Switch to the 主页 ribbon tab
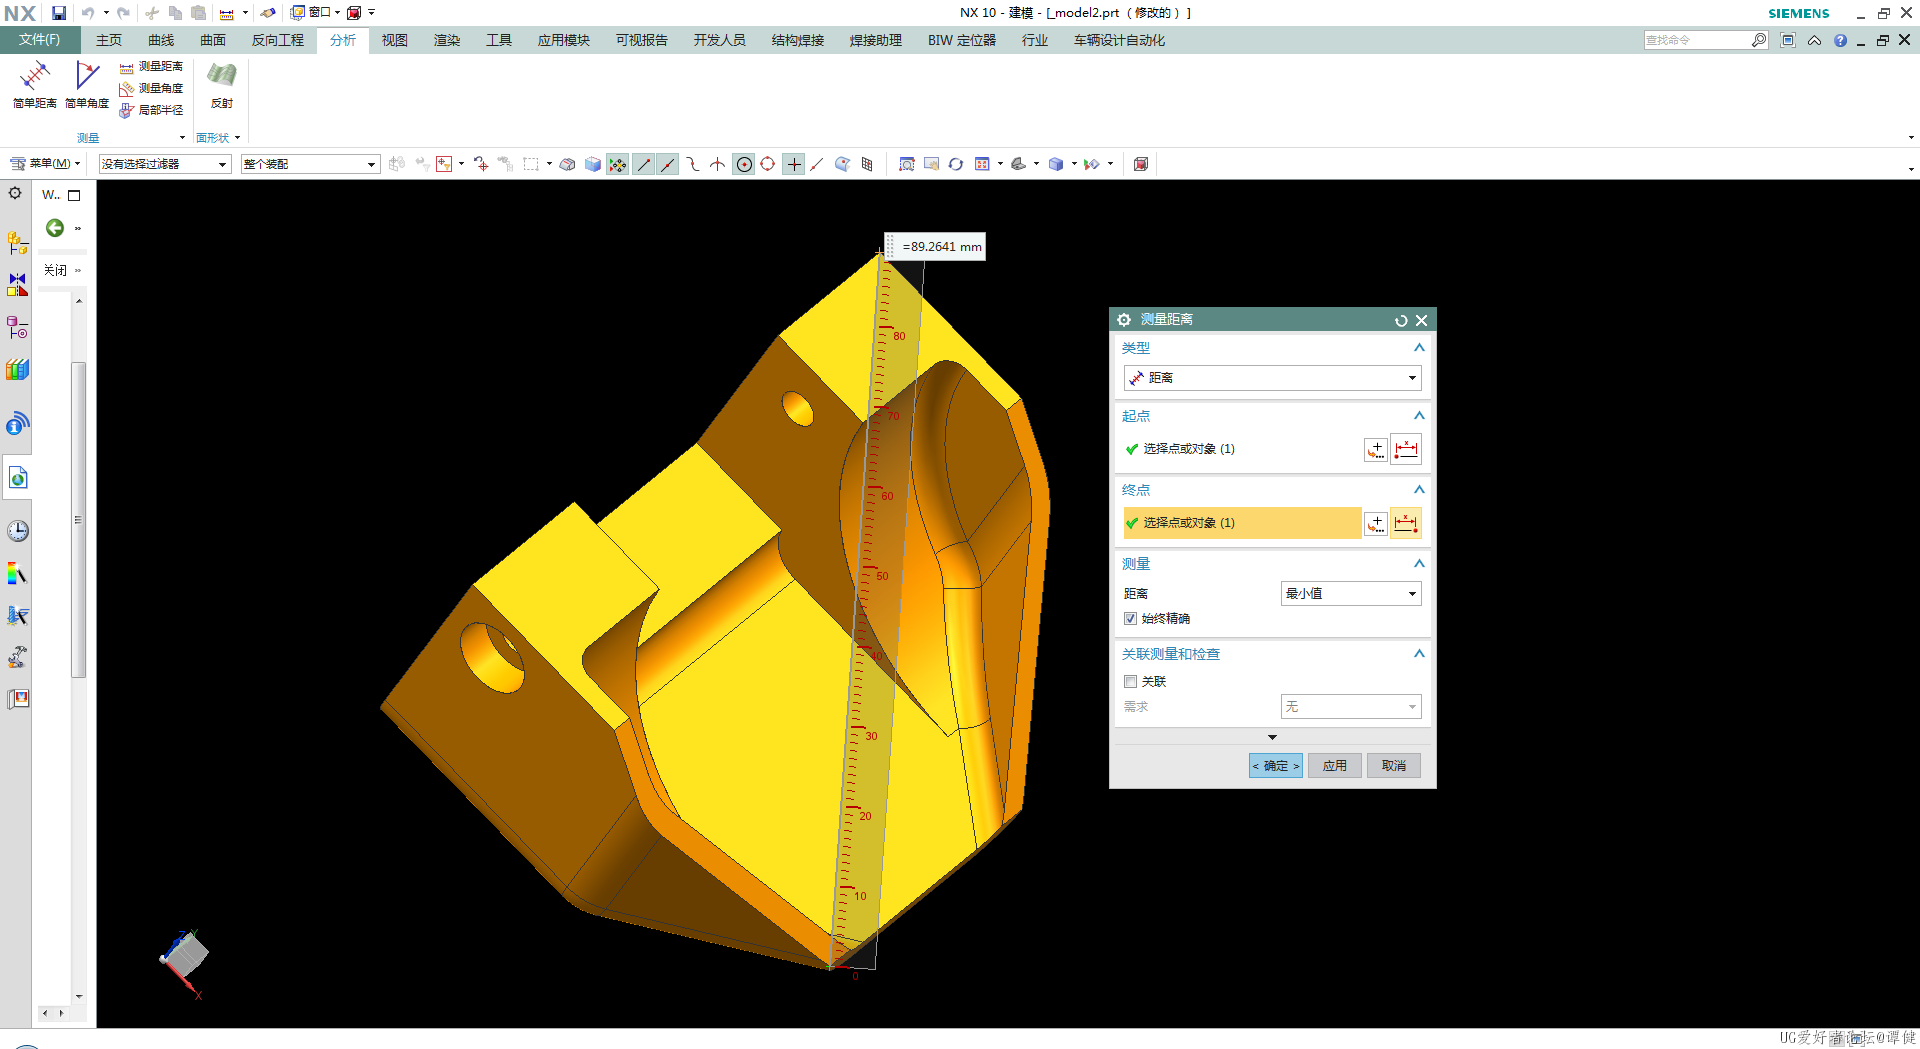 (109, 40)
